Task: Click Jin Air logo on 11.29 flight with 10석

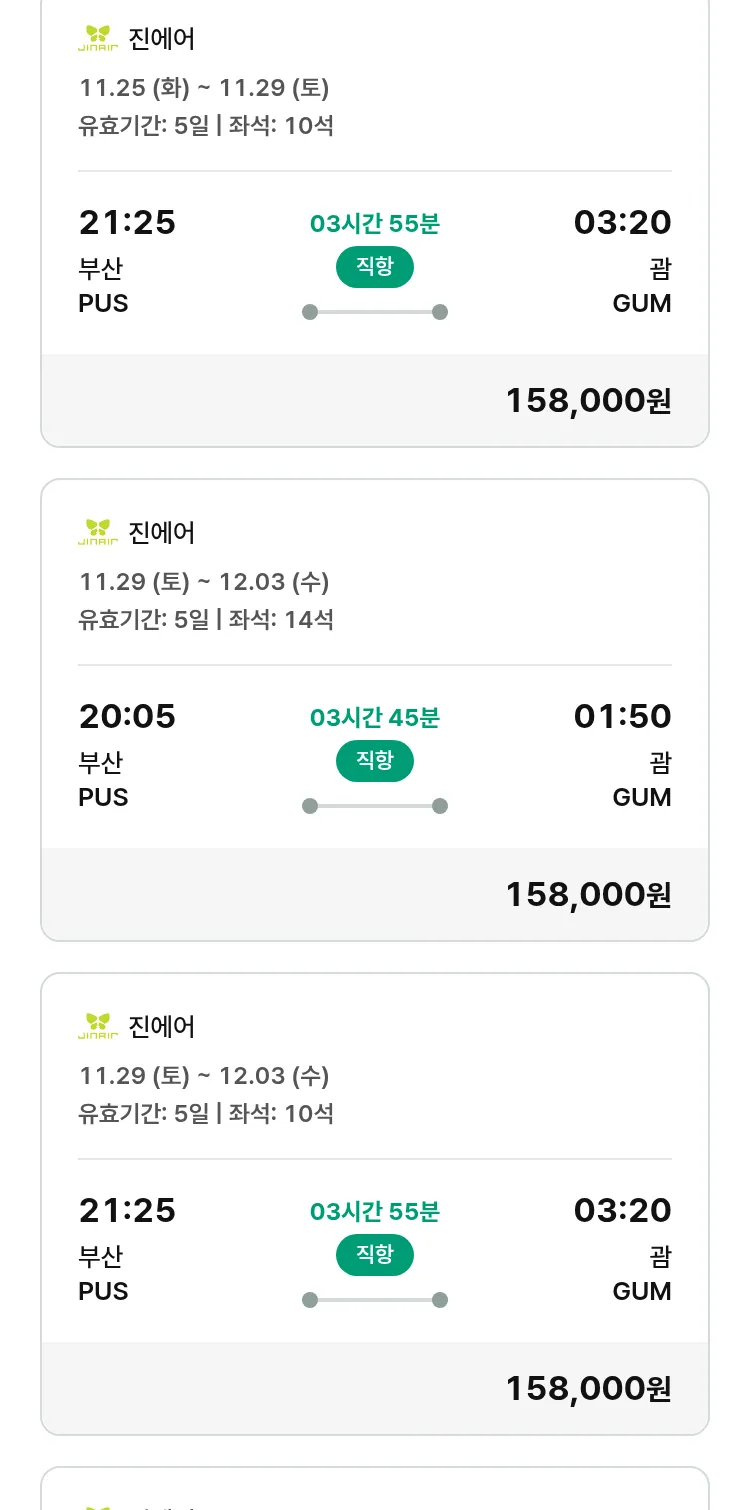Action: pos(98,1026)
